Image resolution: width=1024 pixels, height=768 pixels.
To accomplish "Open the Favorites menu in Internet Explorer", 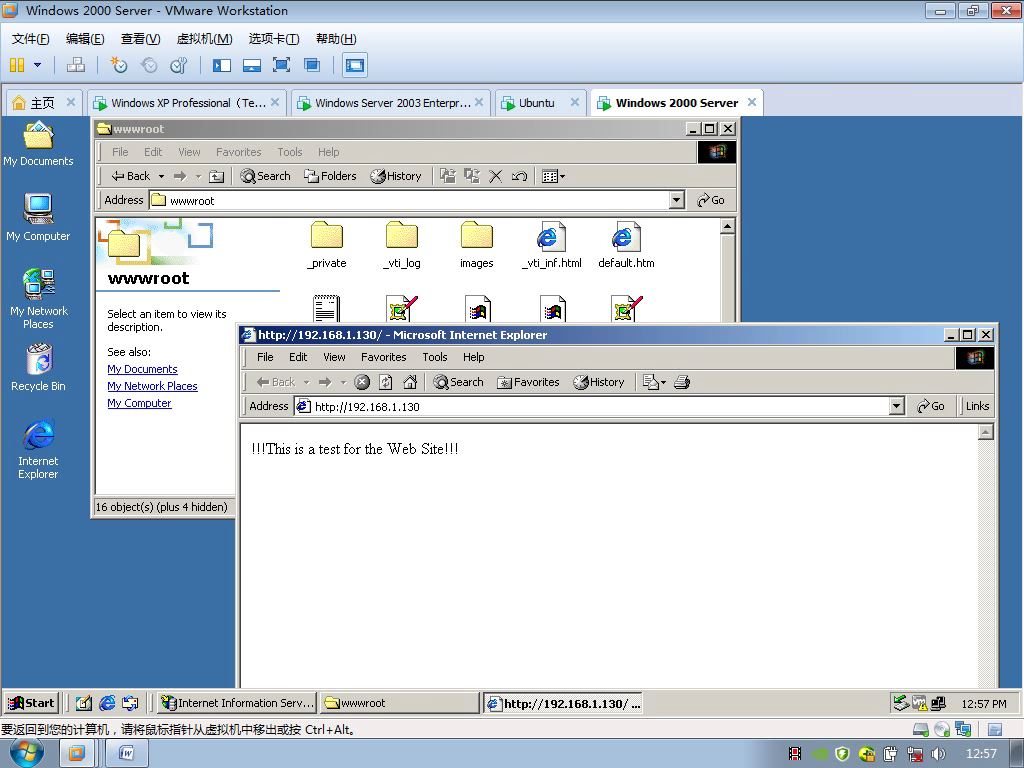I will 383,357.
